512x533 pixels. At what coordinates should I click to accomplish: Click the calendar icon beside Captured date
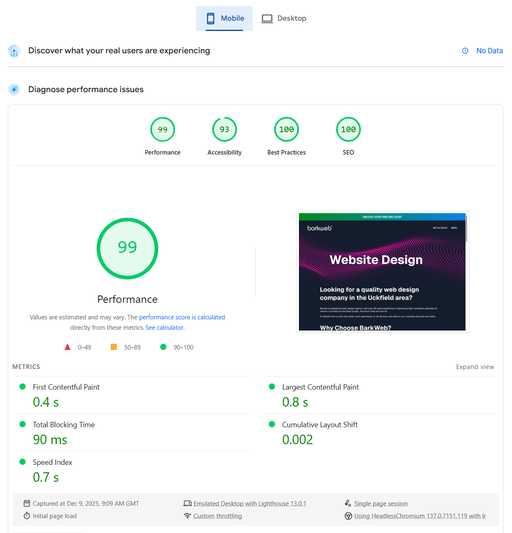pyautogui.click(x=27, y=503)
